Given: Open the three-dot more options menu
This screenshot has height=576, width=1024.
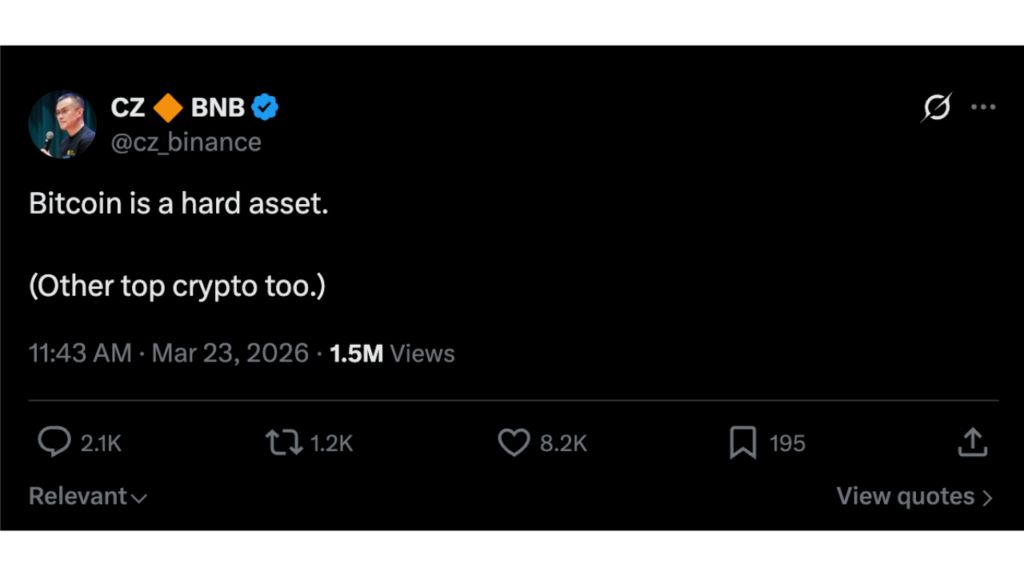Looking at the screenshot, I should (x=983, y=107).
